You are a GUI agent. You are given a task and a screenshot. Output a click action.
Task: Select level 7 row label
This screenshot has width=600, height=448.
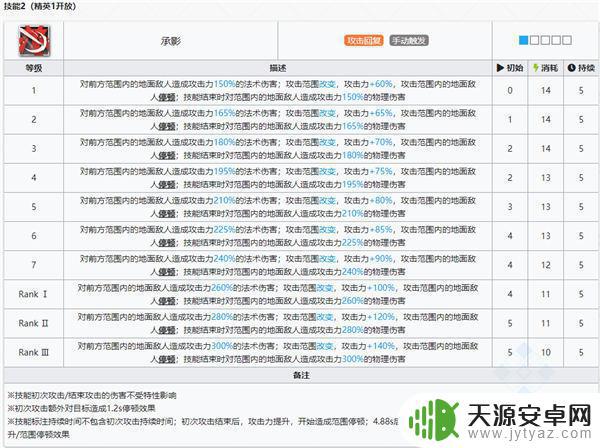pyautogui.click(x=34, y=265)
